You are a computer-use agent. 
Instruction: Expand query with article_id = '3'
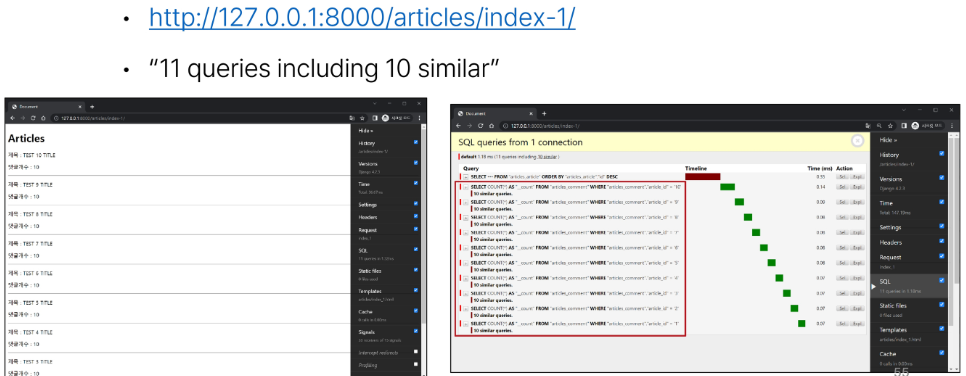point(466,293)
